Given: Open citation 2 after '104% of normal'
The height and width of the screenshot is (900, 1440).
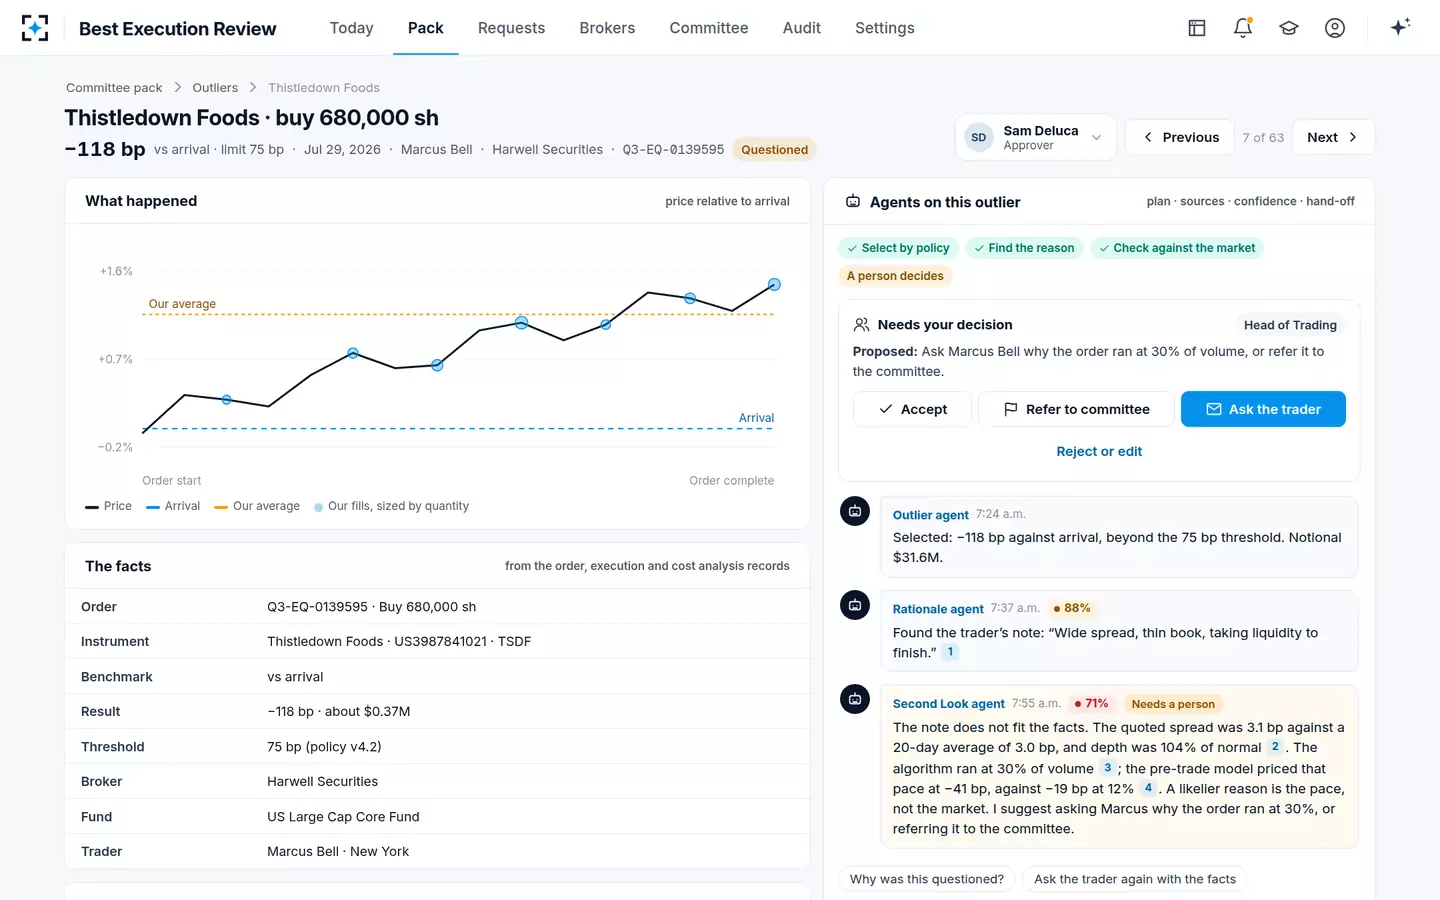Looking at the screenshot, I should pos(1275,747).
